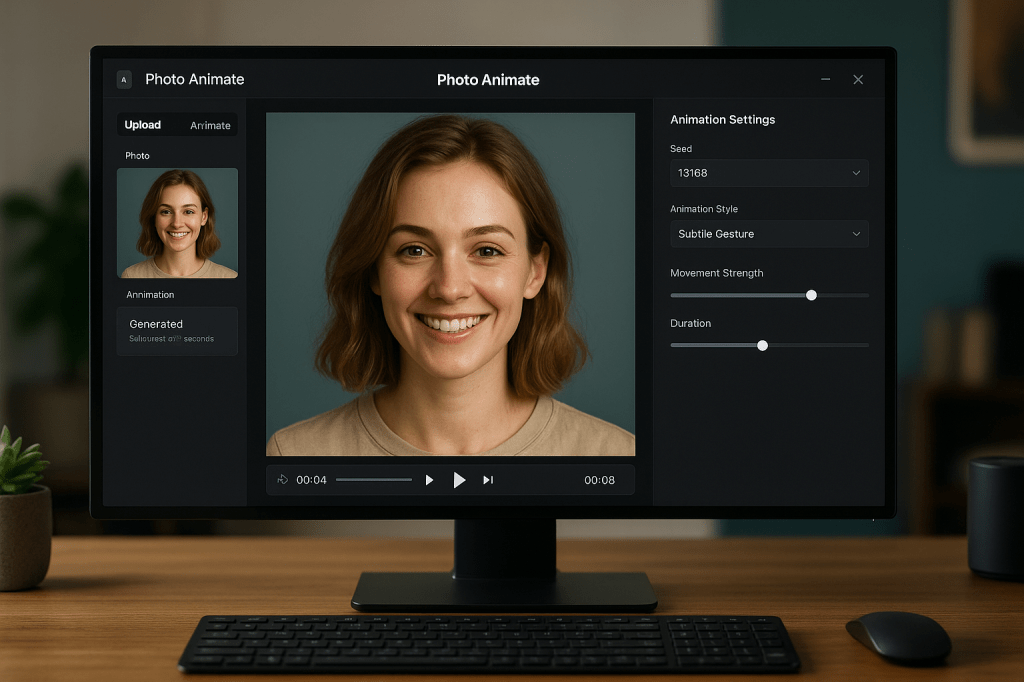Minimize the Photo Animate window
The height and width of the screenshot is (682, 1024).
825,80
